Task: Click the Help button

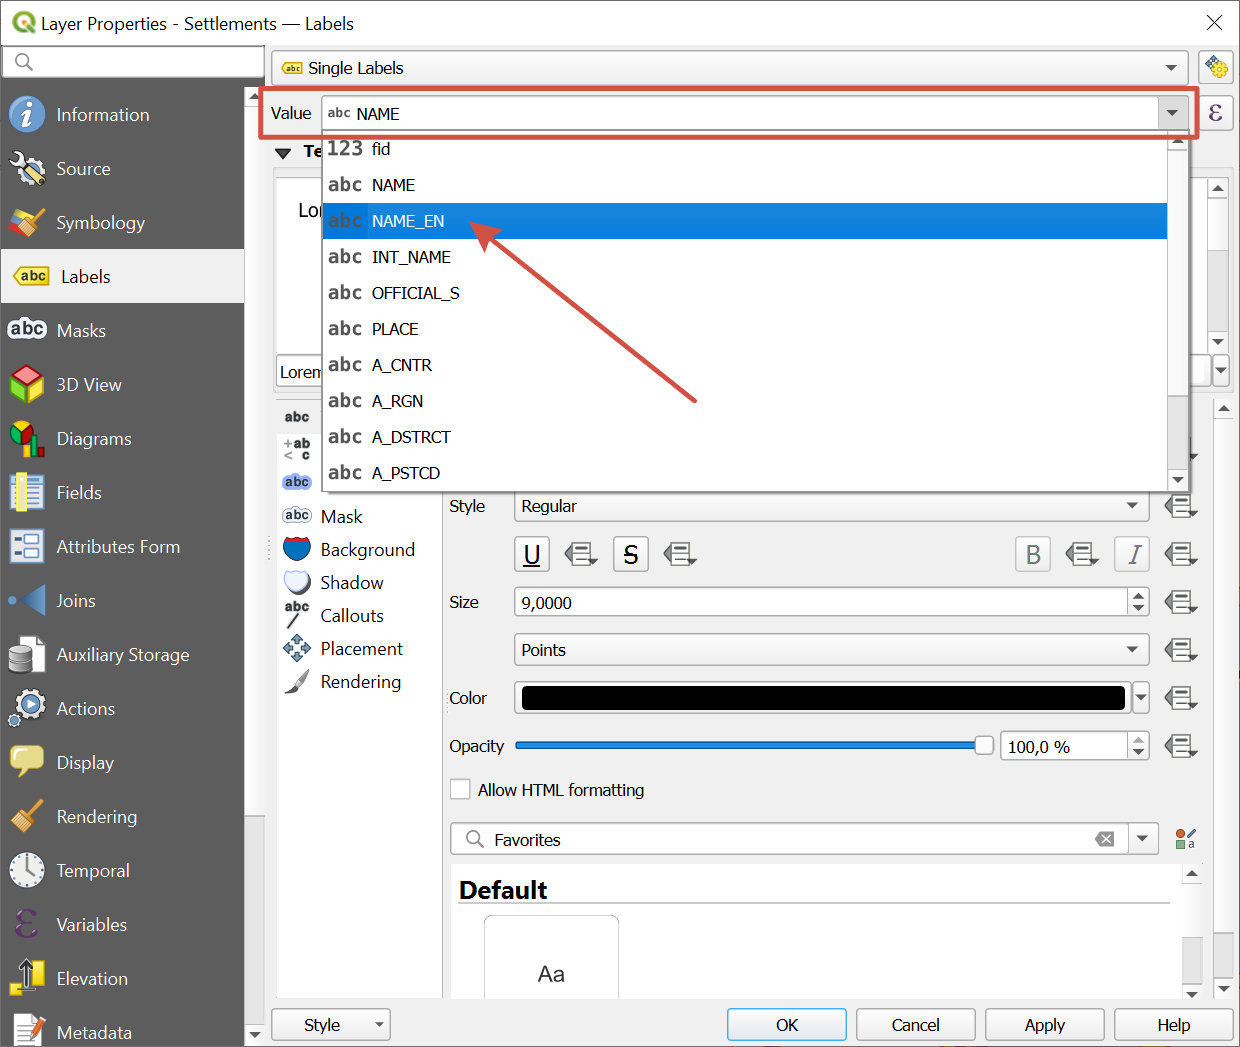Action: pyautogui.click(x=1173, y=1024)
